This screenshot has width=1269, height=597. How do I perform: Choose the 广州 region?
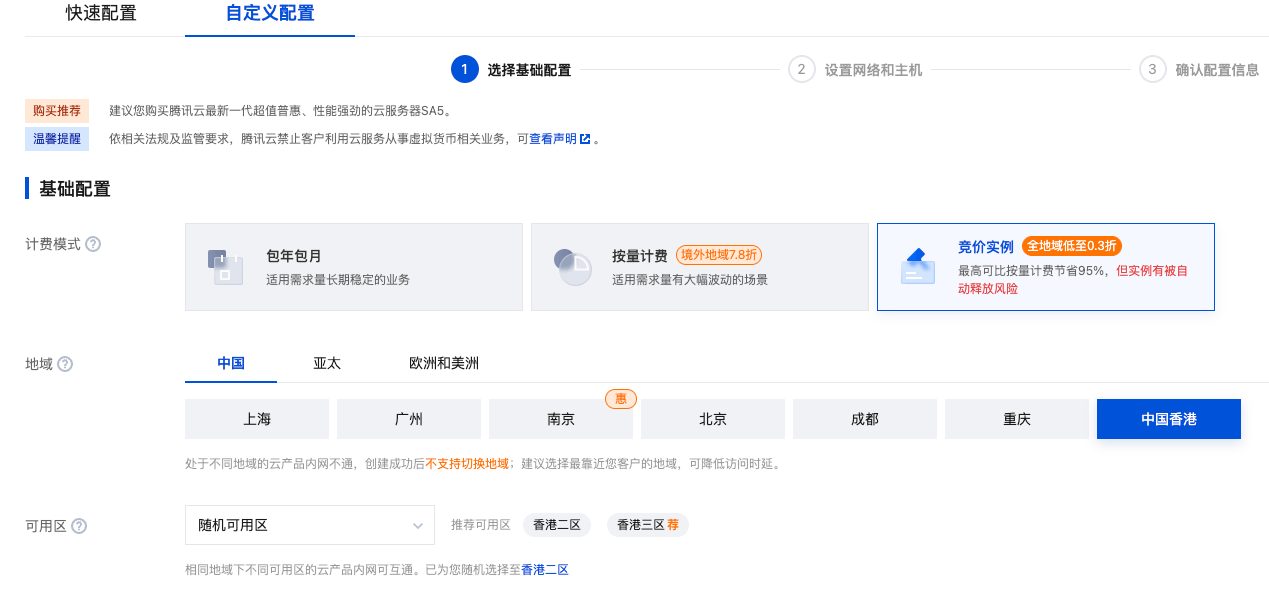pos(409,419)
